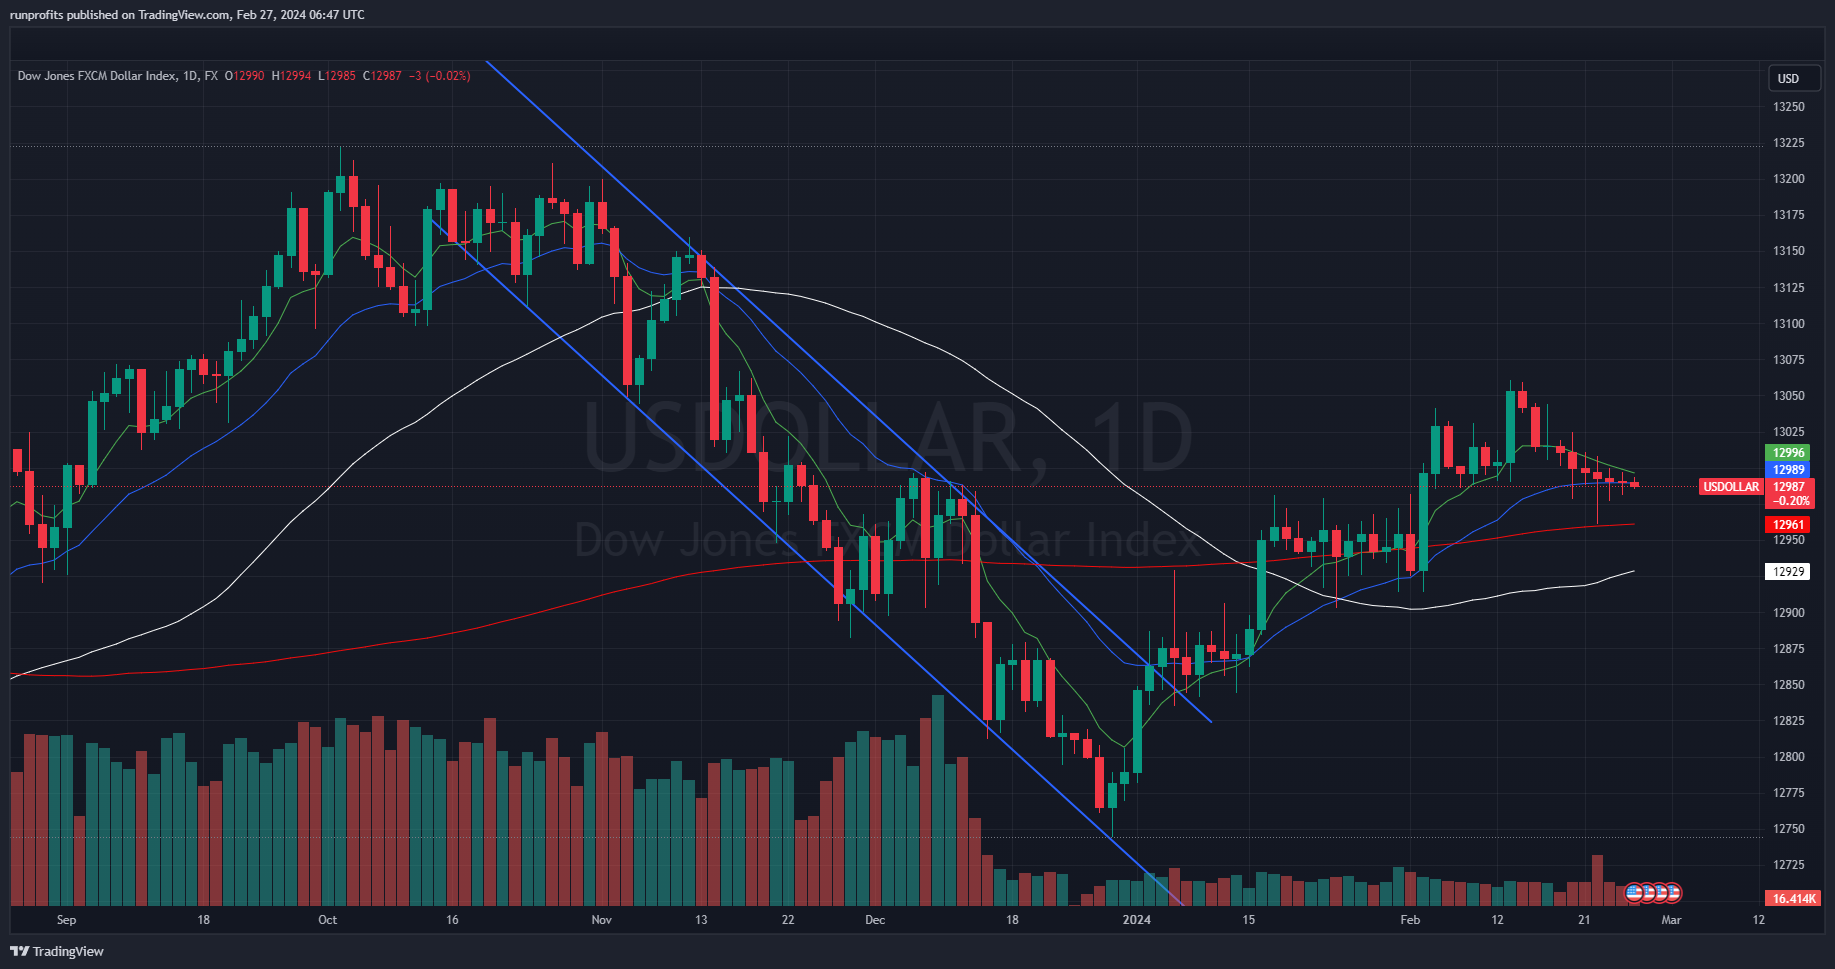Click the 12800 level on price scale

point(1788,757)
